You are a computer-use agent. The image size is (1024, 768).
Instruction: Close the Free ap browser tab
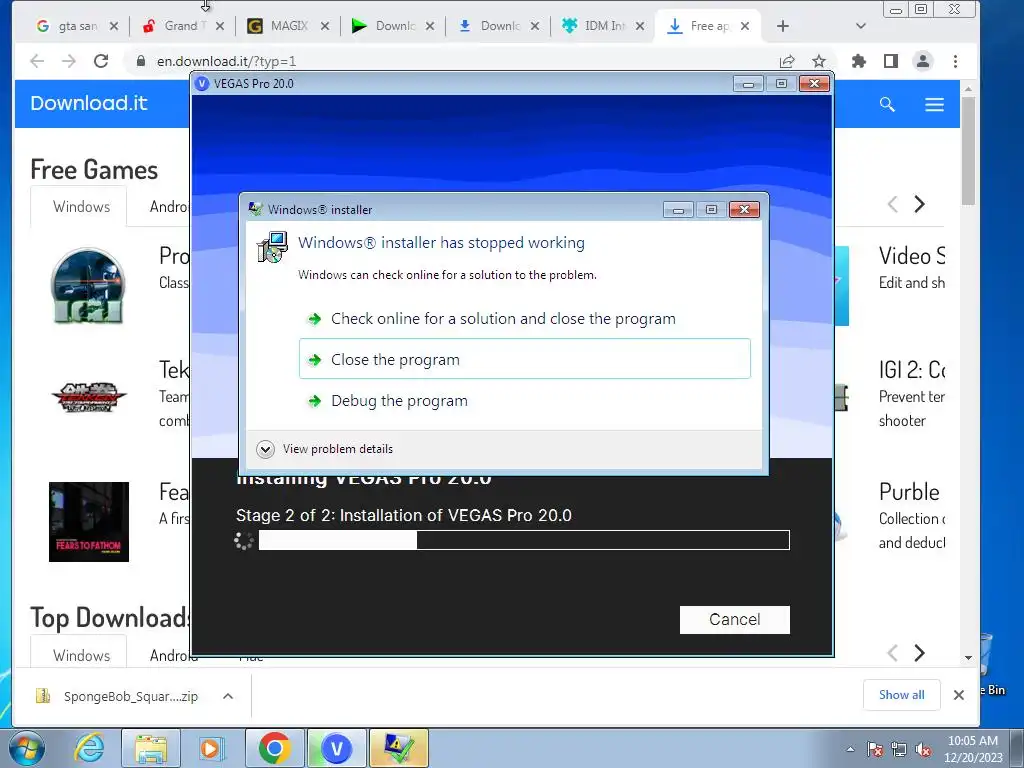pos(745,26)
